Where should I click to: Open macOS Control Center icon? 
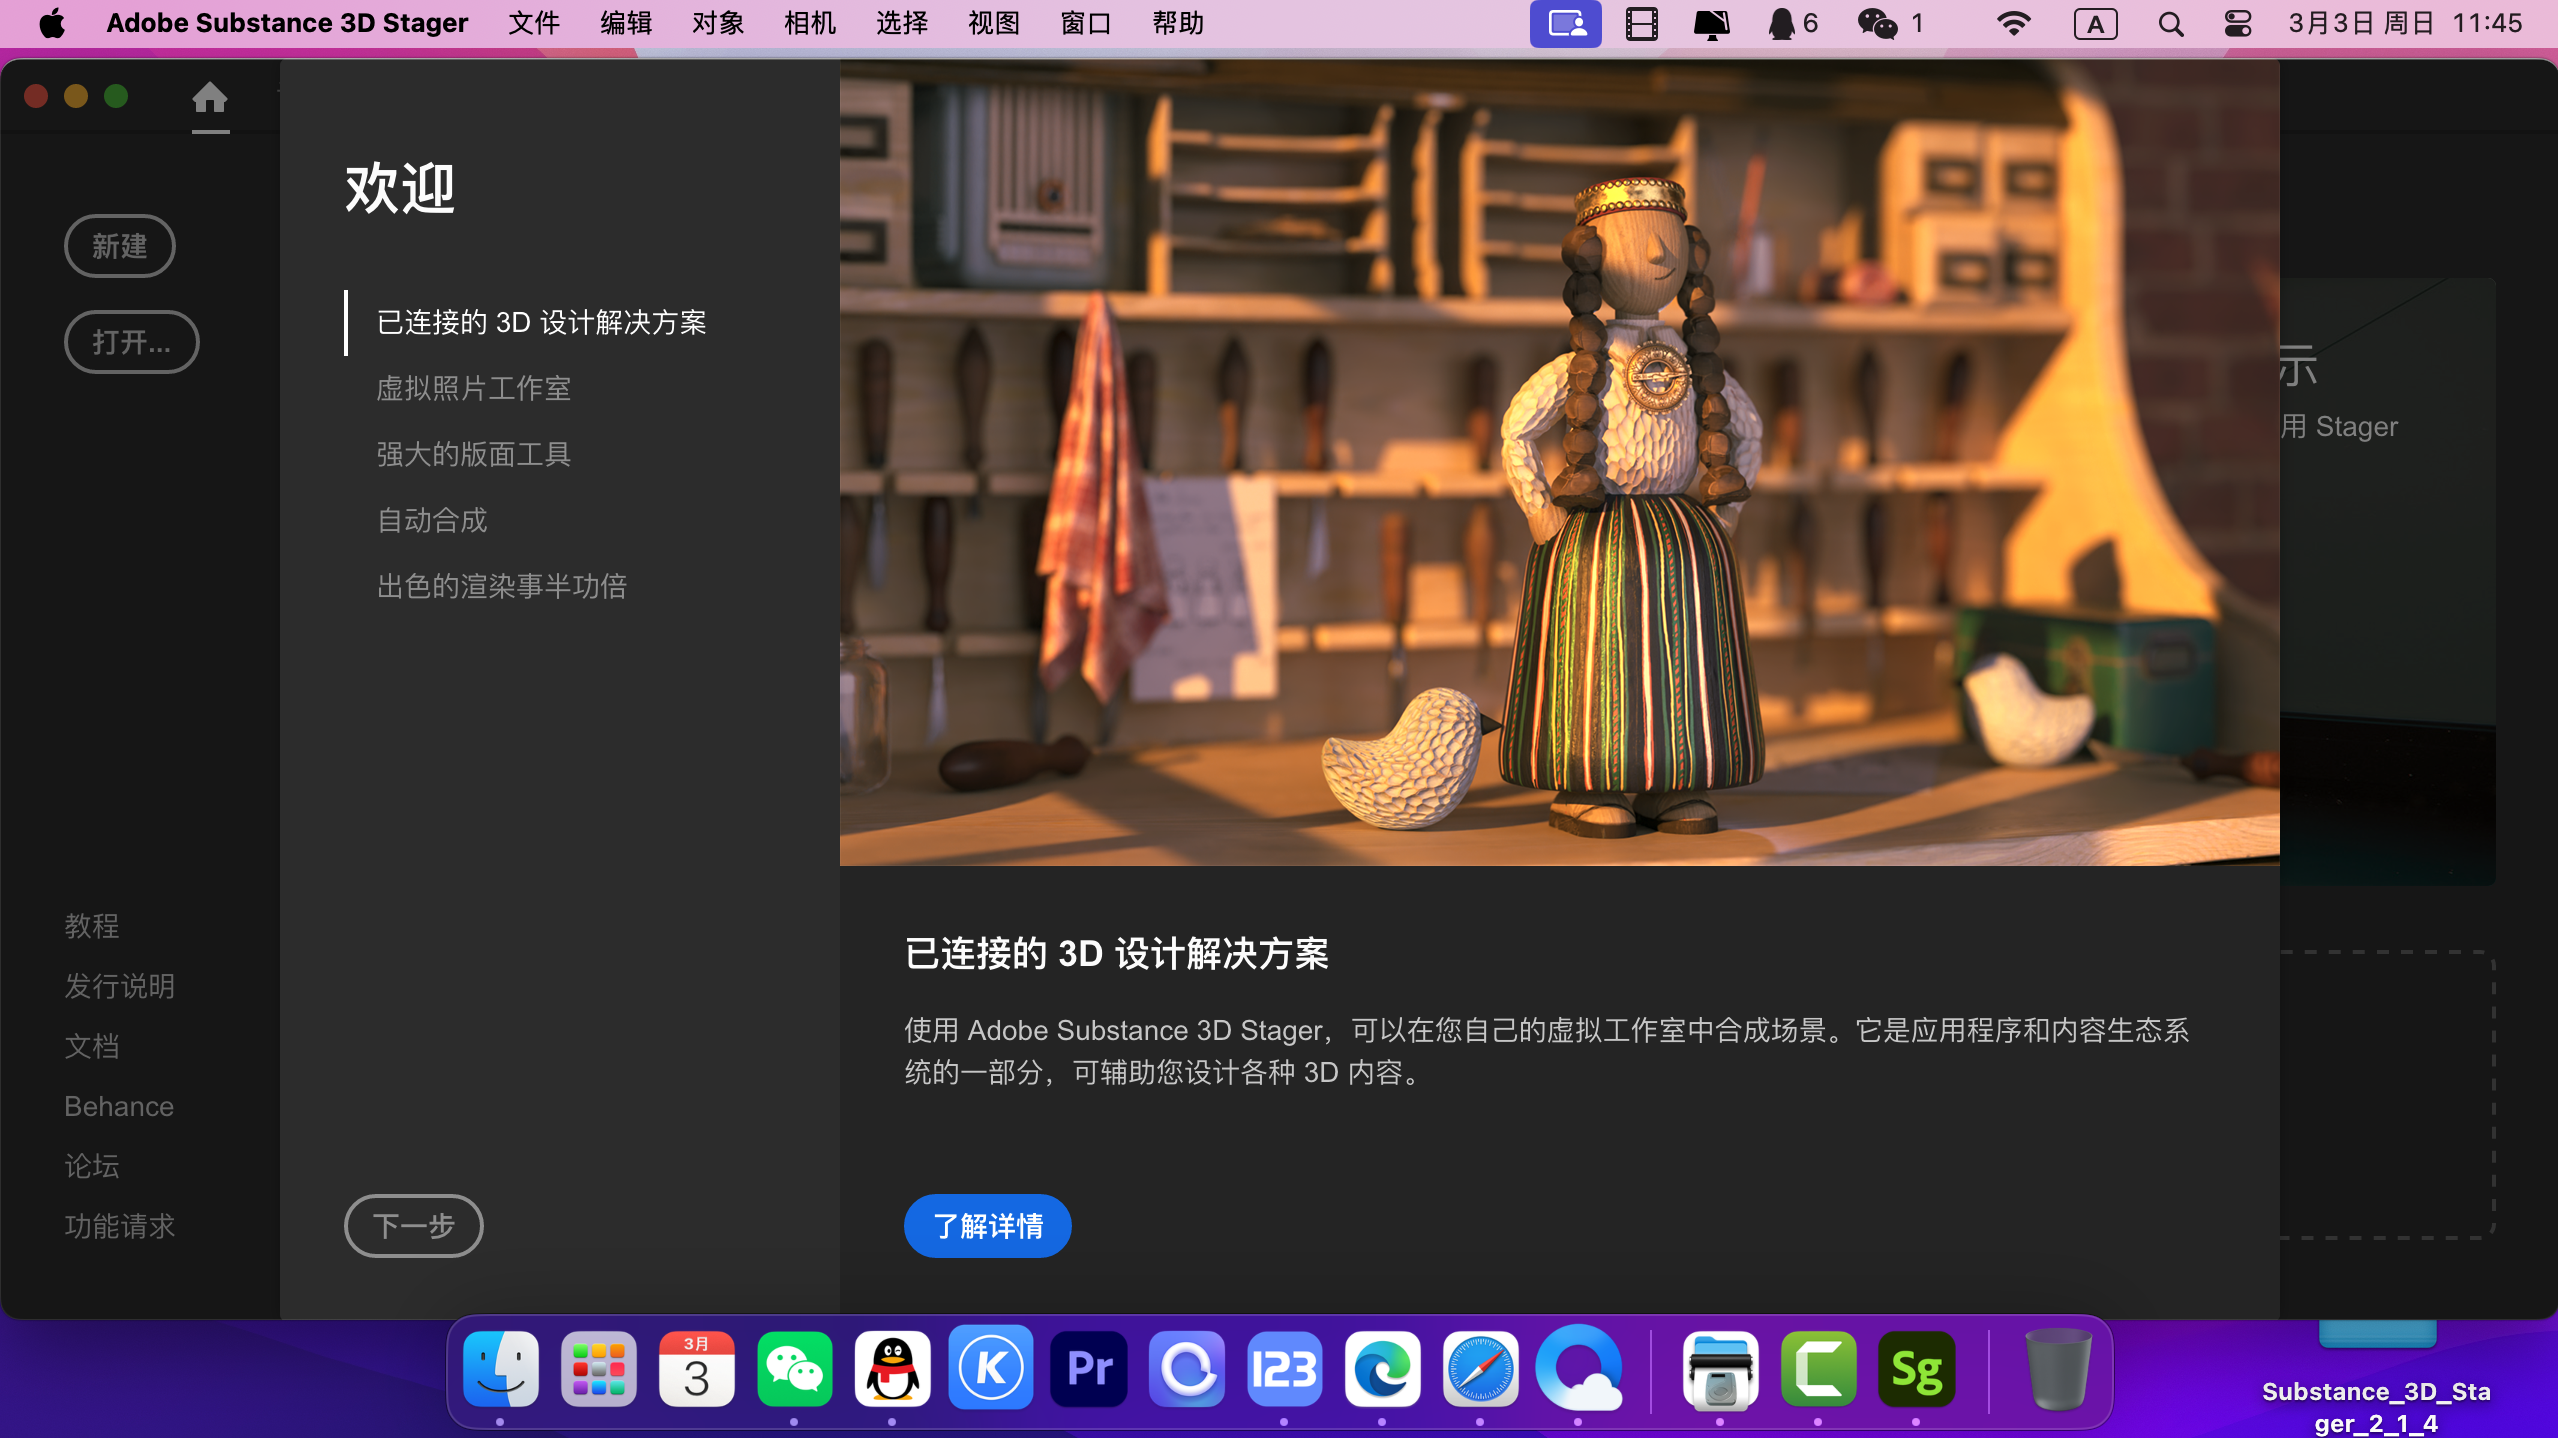(2238, 23)
